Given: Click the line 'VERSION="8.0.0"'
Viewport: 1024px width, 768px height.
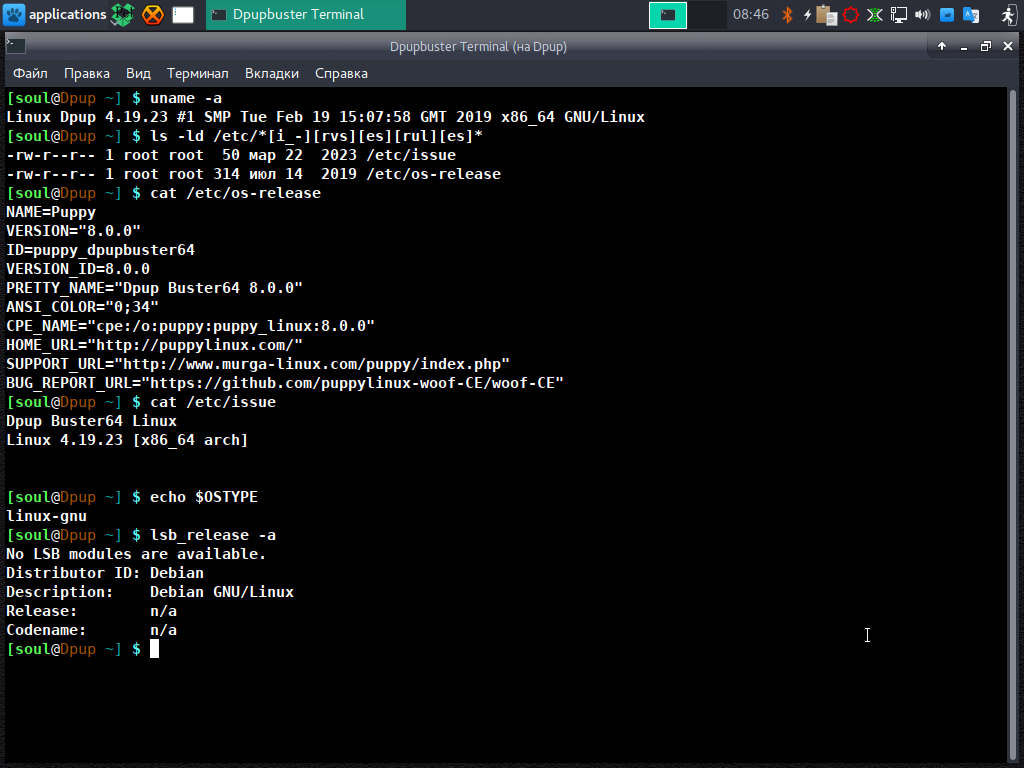Looking at the screenshot, I should pyautogui.click(x=73, y=231).
